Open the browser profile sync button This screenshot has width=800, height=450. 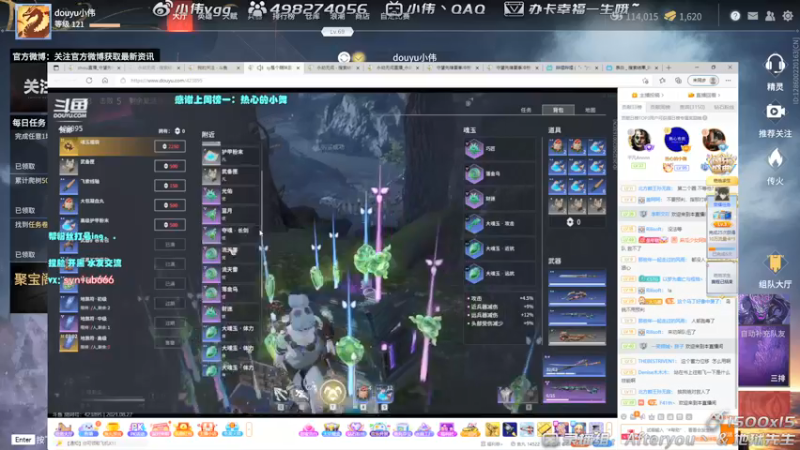(x=703, y=81)
